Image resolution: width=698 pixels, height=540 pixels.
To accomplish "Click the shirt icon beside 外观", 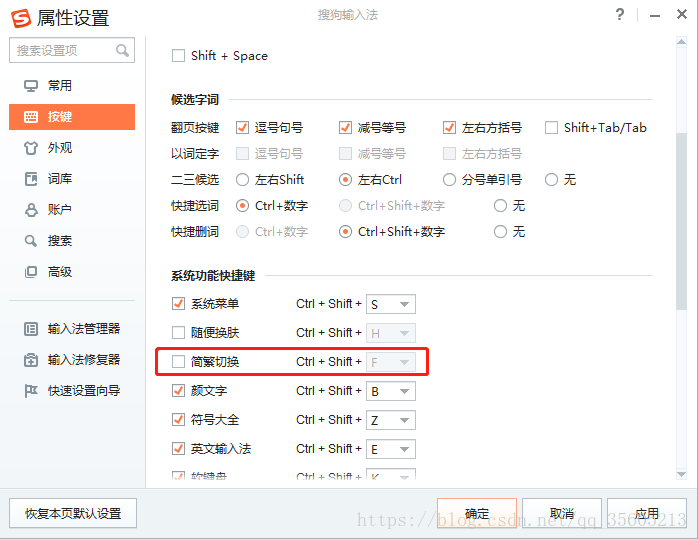I will click(31, 148).
